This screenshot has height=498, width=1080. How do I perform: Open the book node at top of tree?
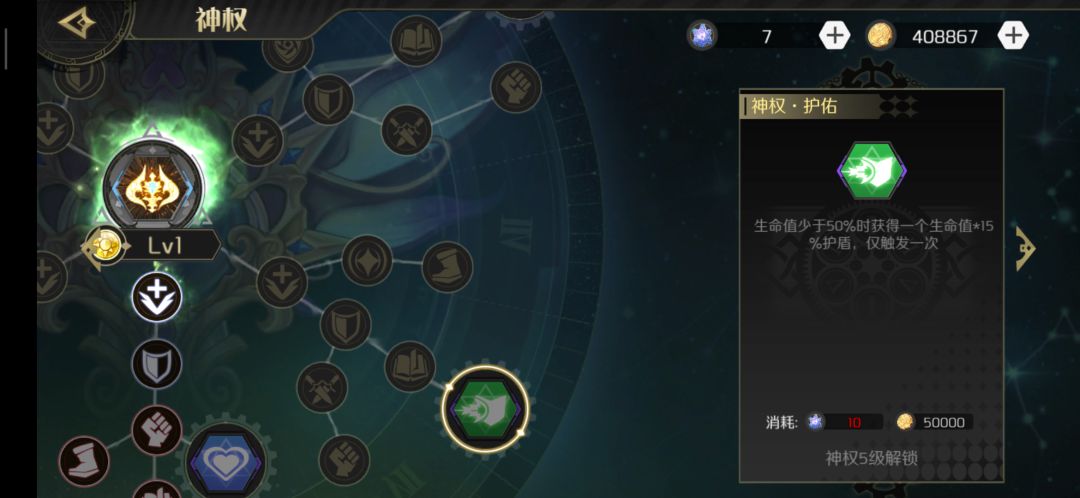[416, 41]
